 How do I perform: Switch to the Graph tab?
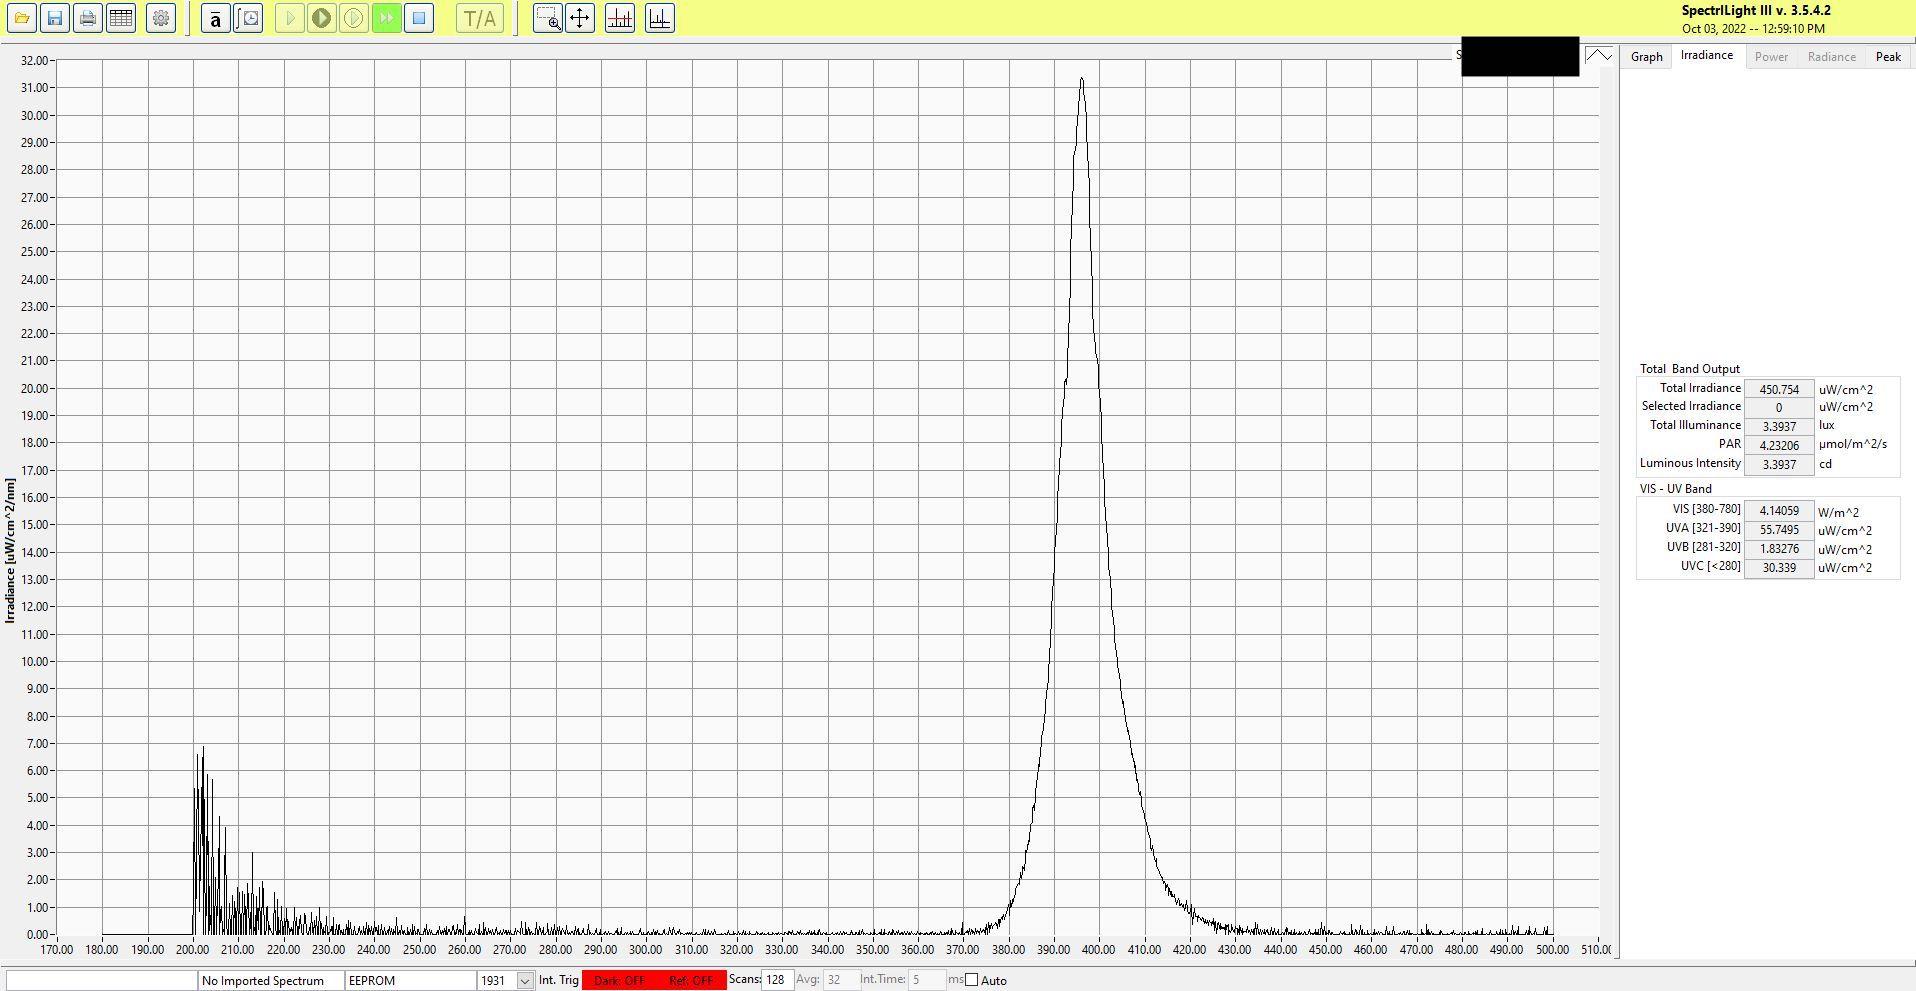tap(1646, 57)
